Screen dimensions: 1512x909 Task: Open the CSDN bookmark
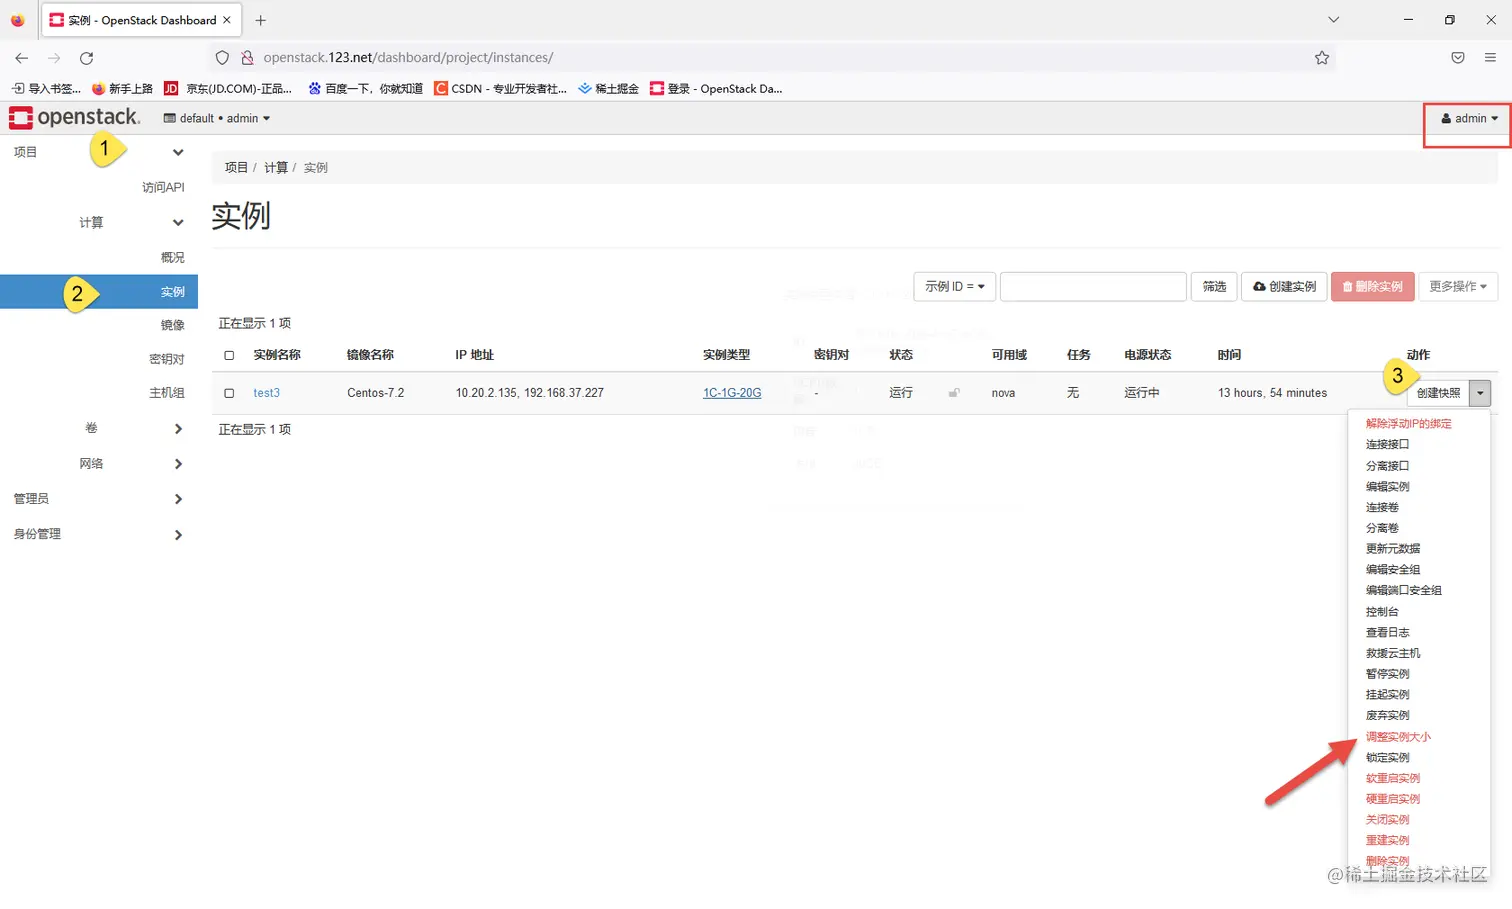click(x=500, y=89)
